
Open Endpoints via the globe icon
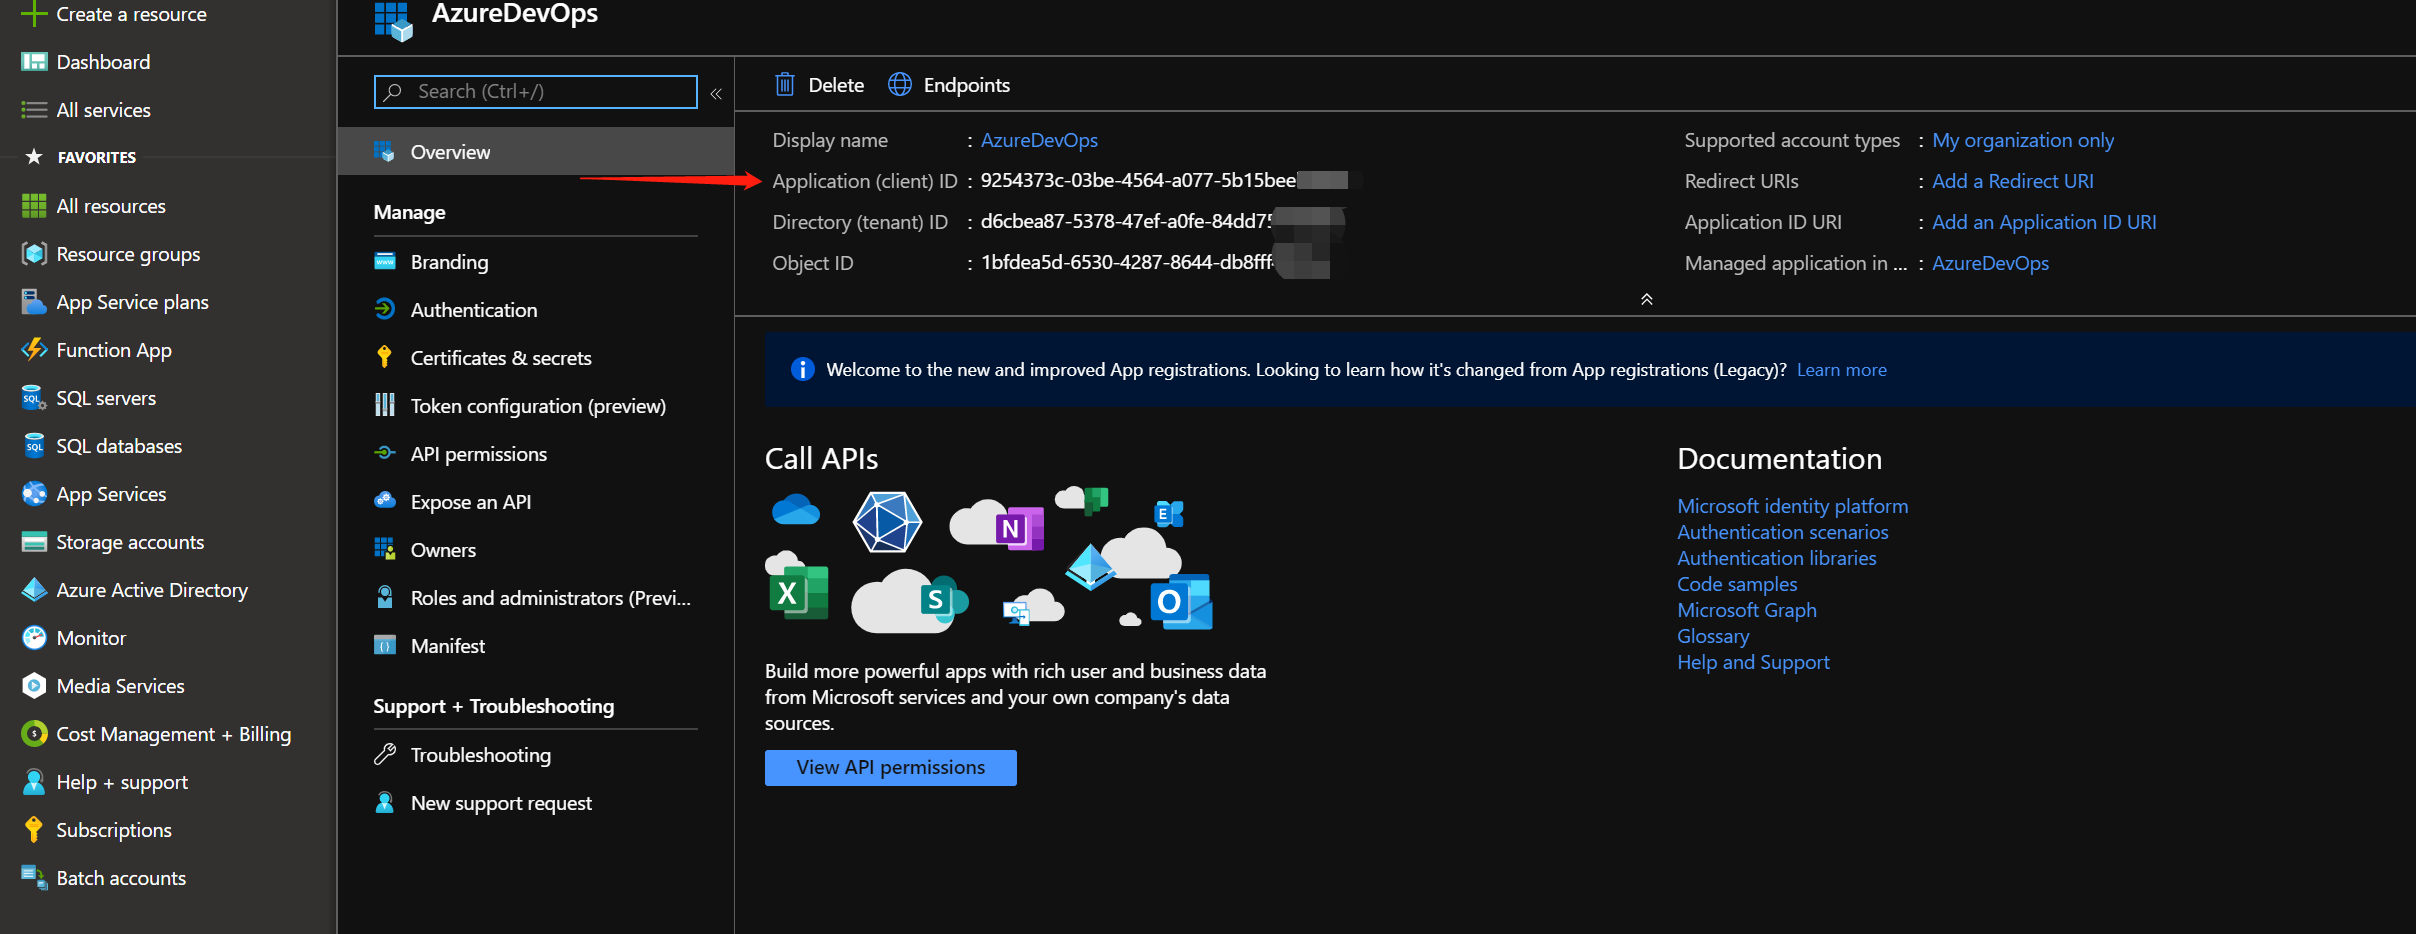(900, 85)
